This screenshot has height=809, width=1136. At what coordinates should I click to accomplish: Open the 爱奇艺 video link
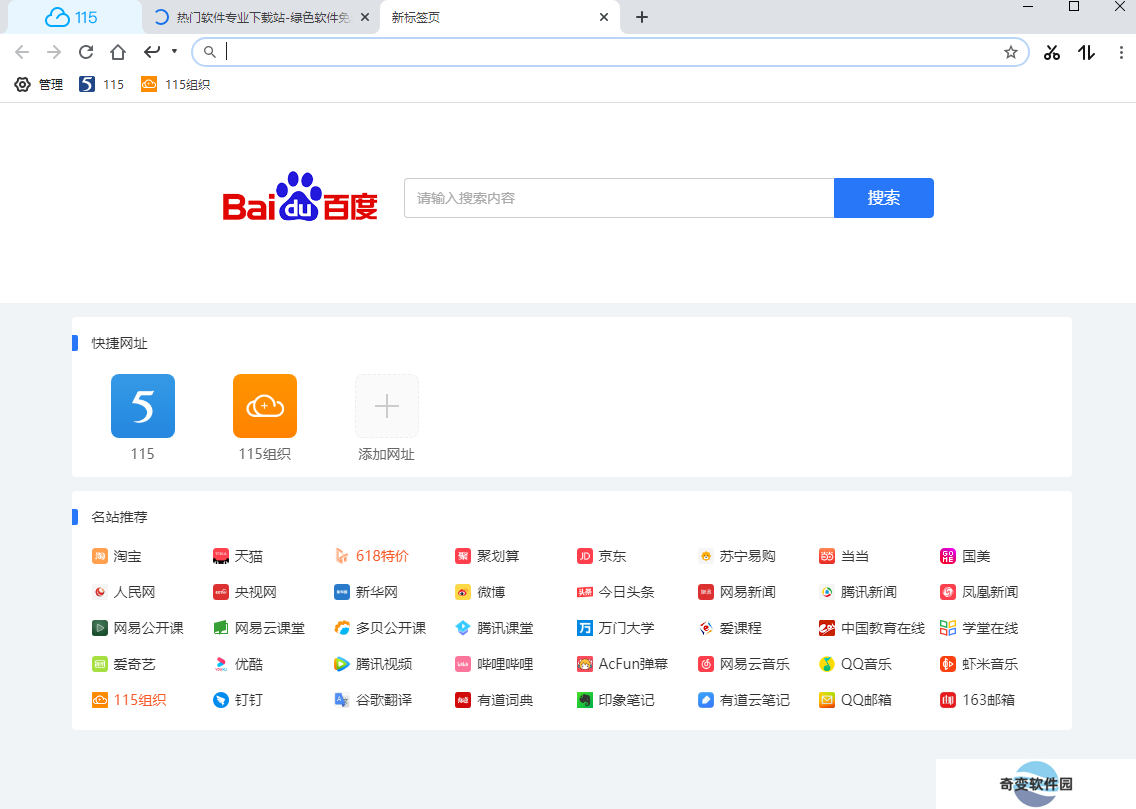click(x=124, y=664)
